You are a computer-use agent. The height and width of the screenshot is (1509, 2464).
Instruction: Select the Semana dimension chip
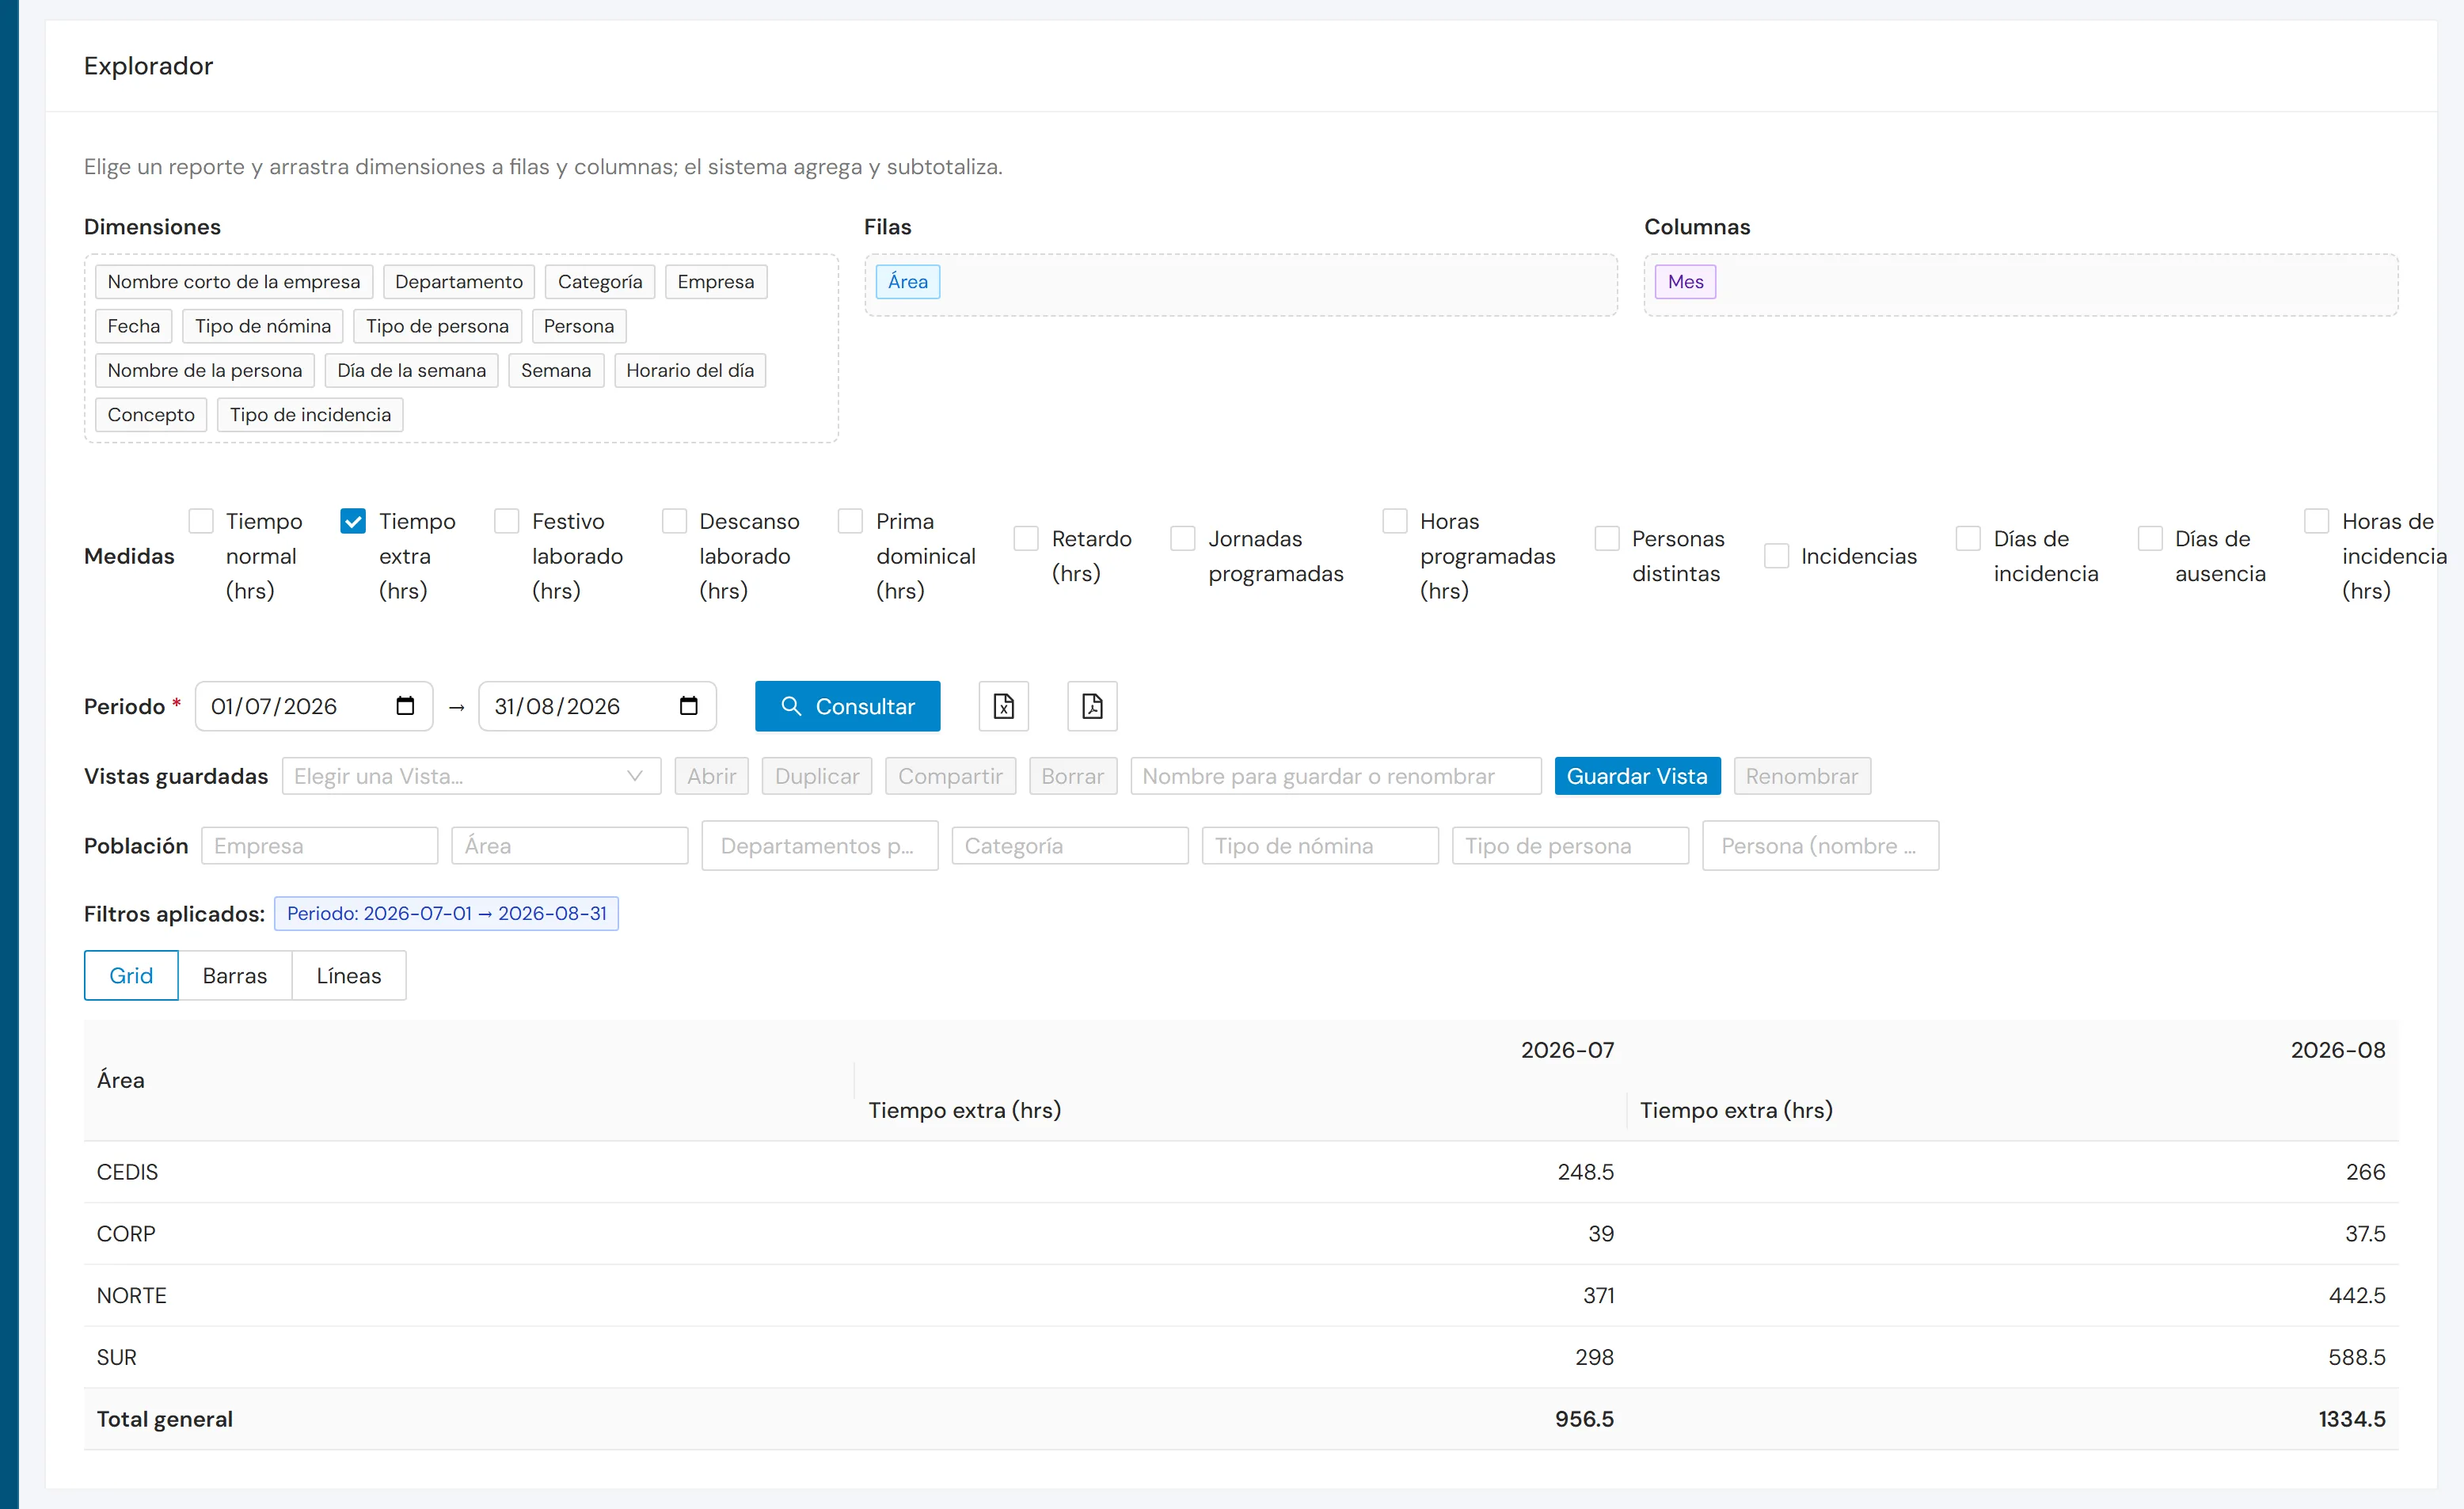[x=556, y=371]
